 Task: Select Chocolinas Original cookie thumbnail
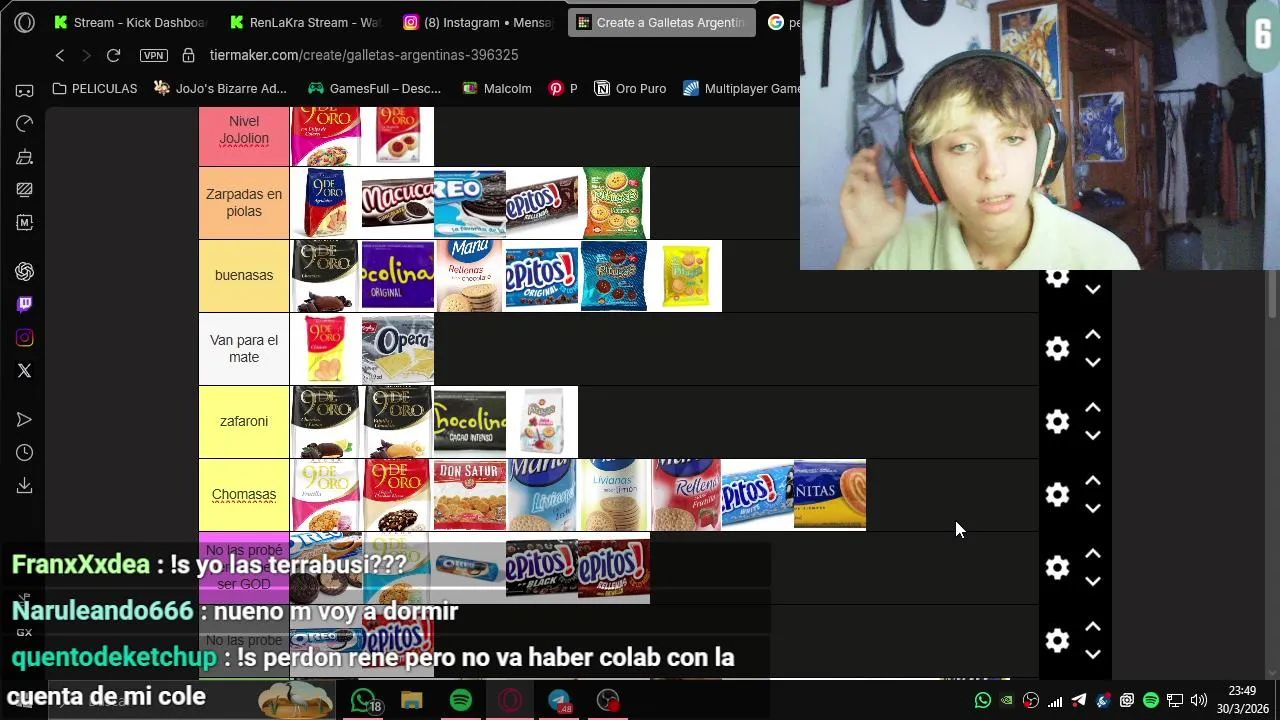pos(398,275)
